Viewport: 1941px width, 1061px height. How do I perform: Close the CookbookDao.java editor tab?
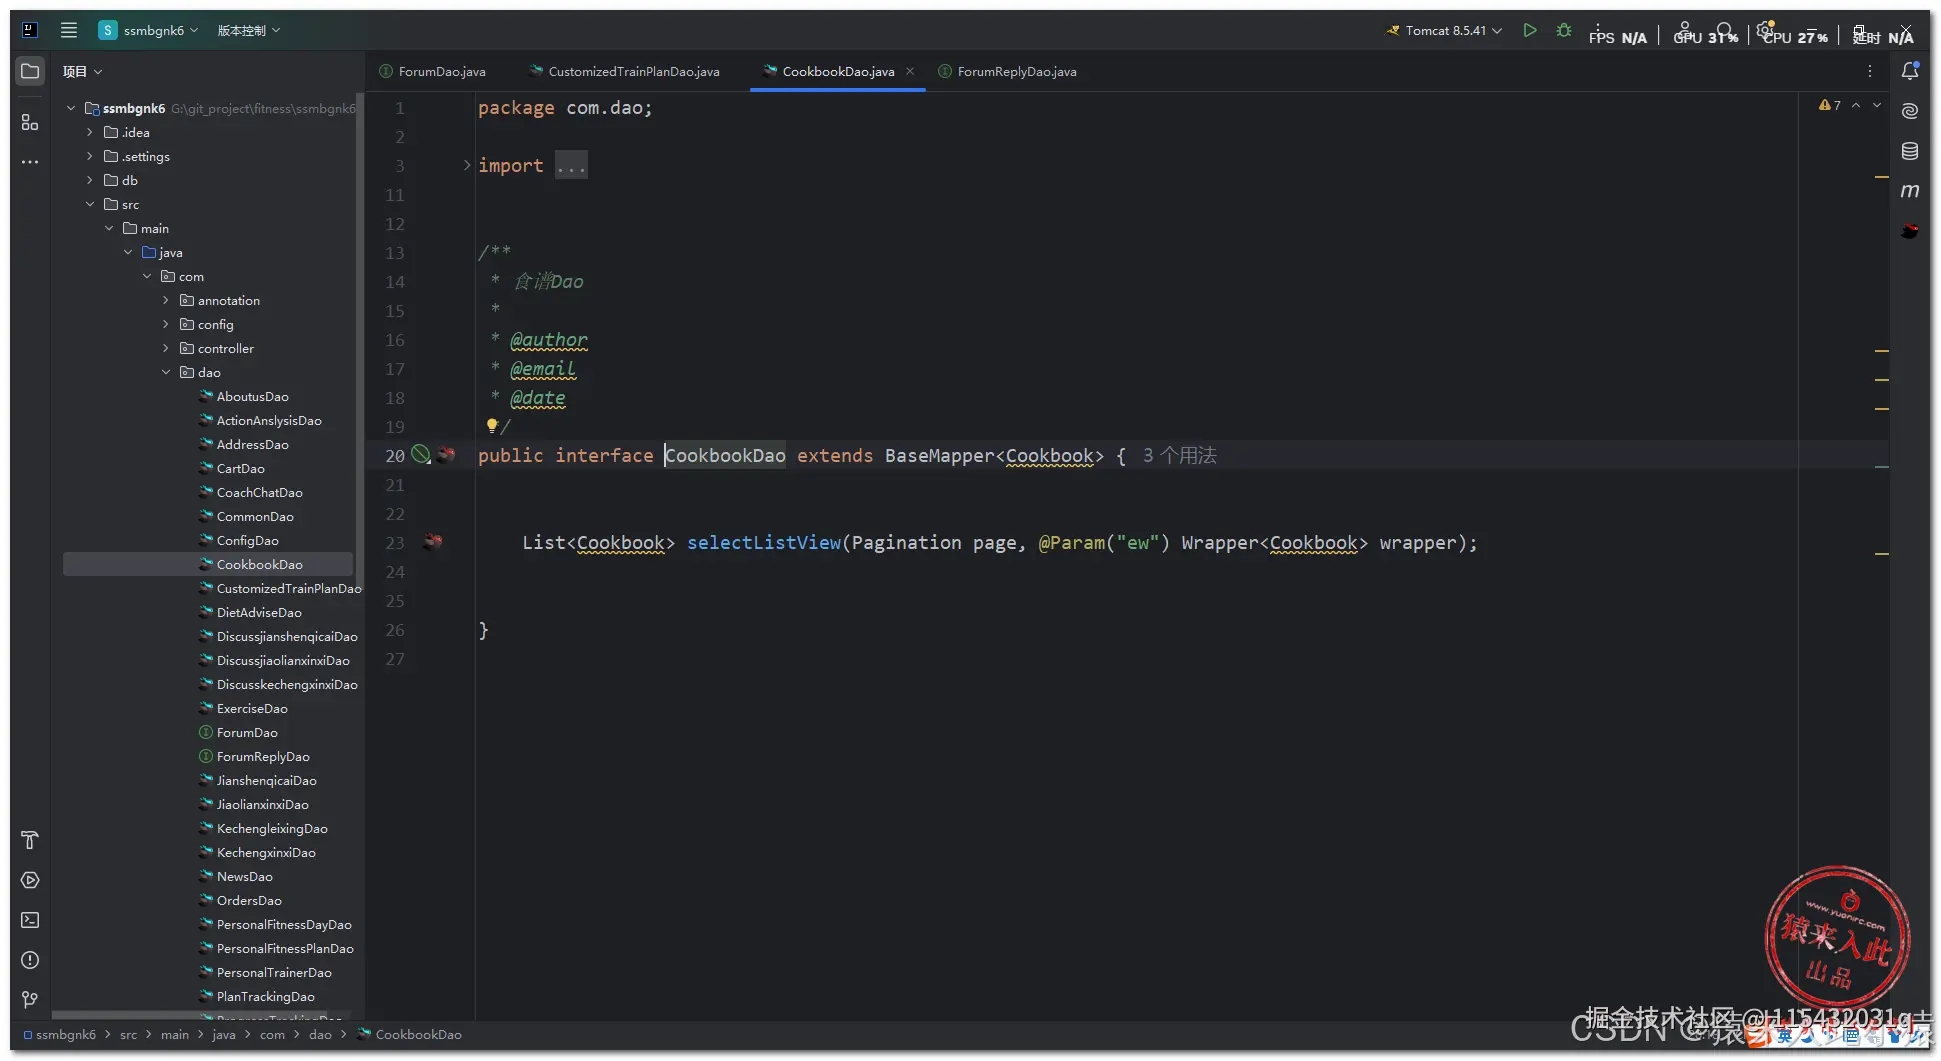coord(910,71)
